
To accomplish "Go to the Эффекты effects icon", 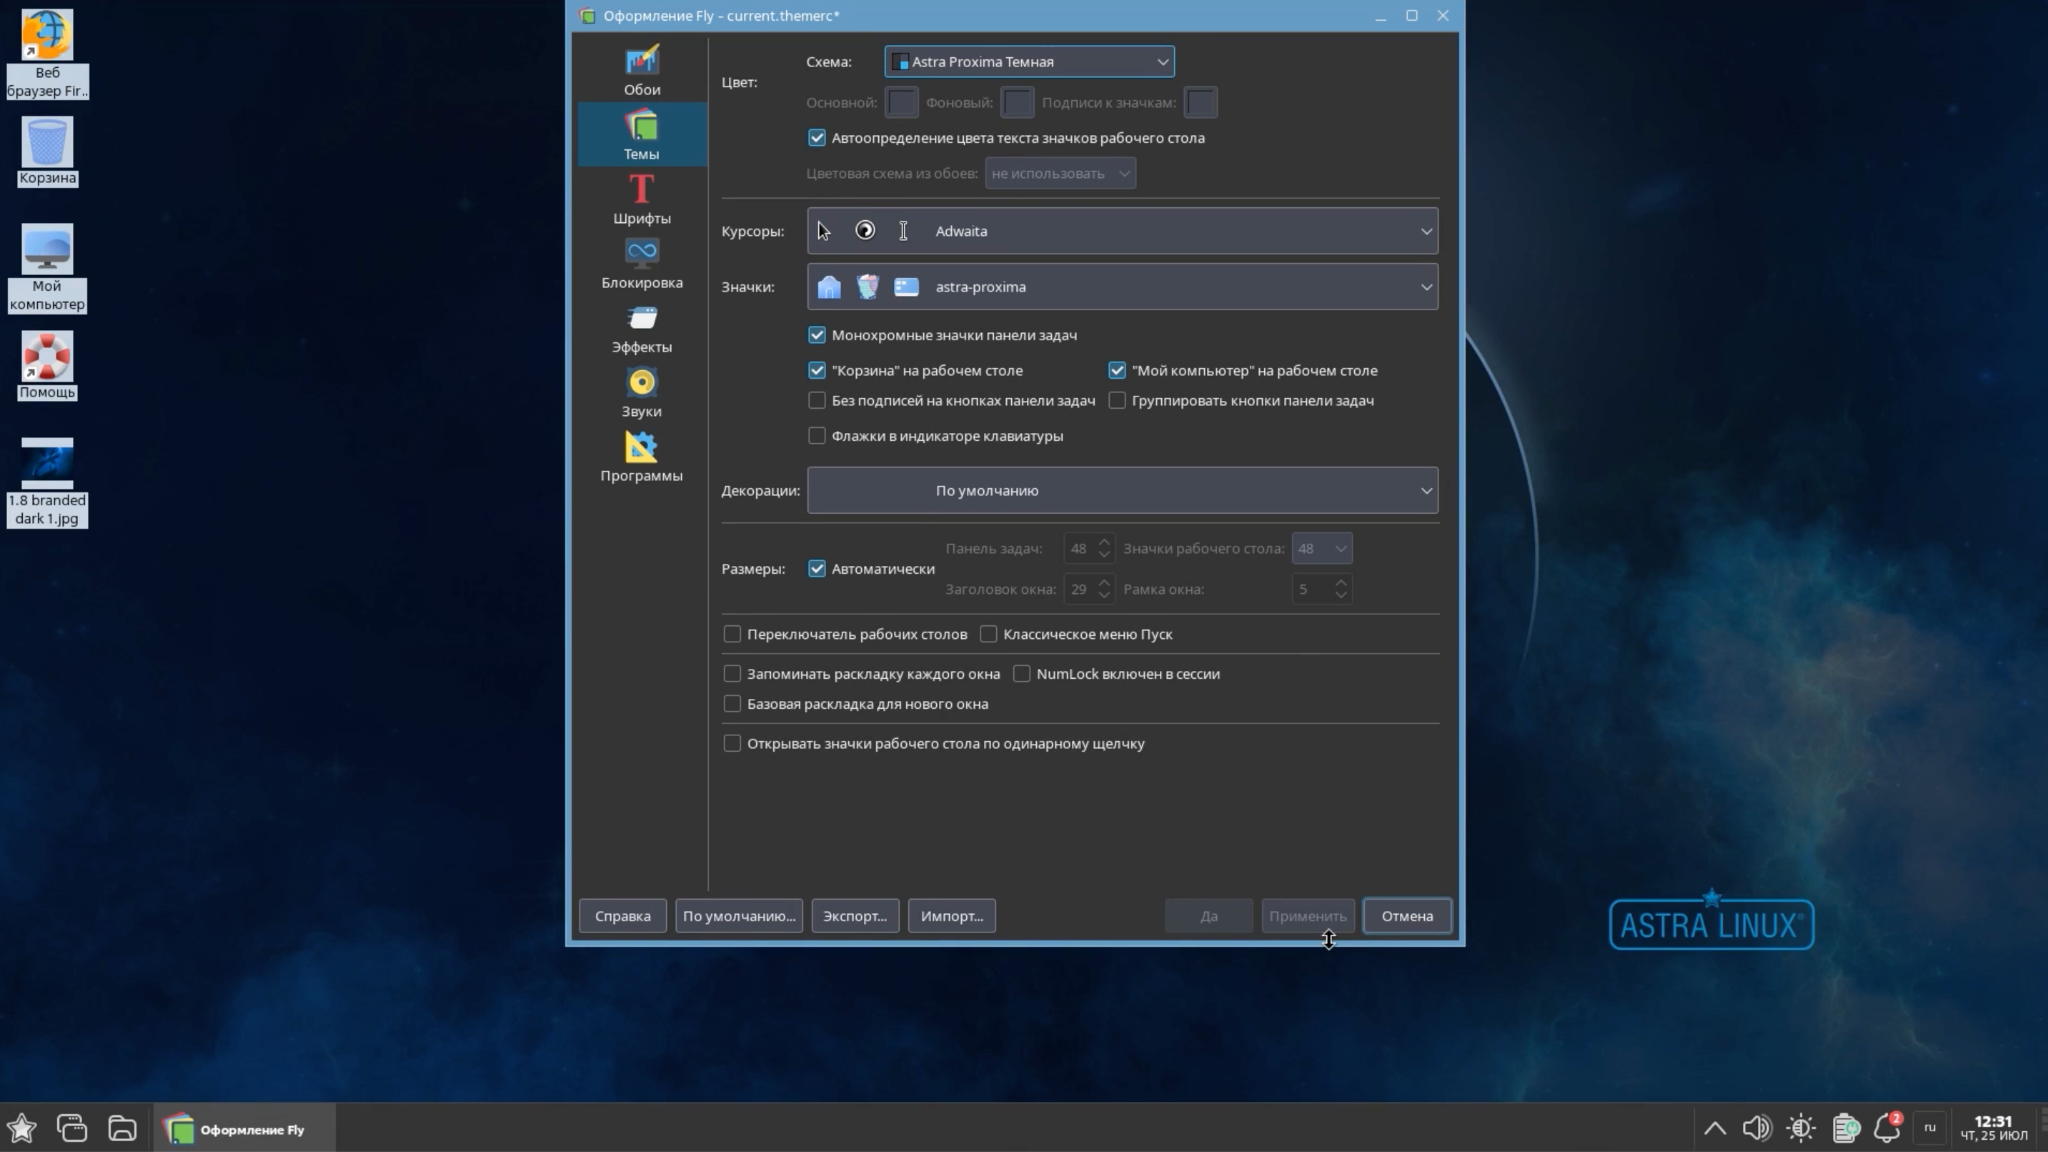I will point(641,318).
